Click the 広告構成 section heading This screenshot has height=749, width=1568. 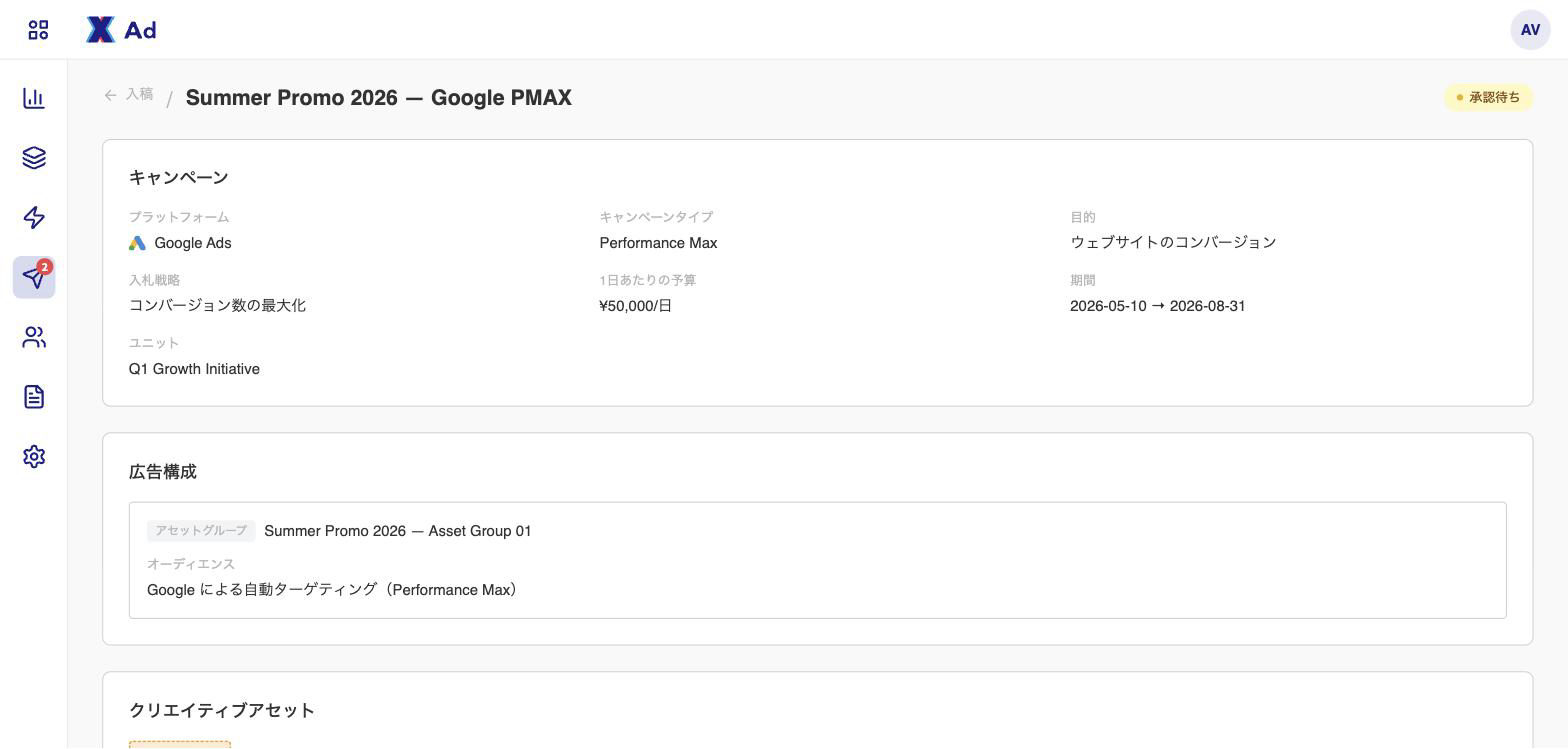pos(163,472)
